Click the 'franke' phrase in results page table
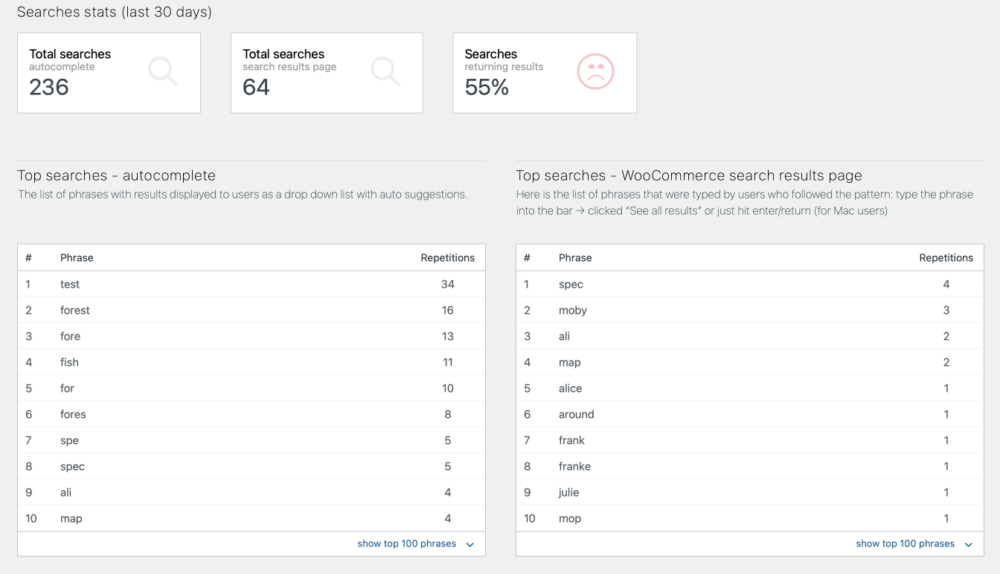Screen dimensions: 1000x574 click(574, 466)
